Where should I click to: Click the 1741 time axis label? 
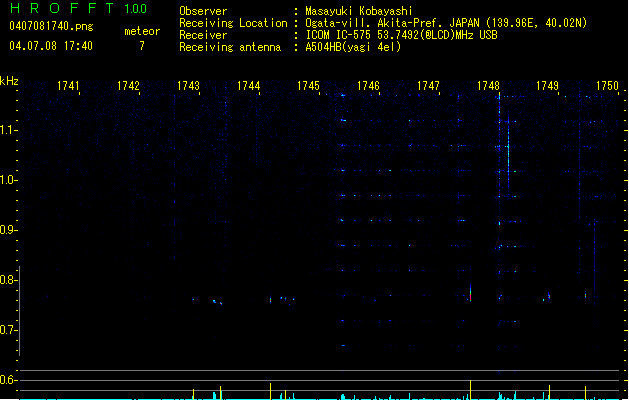tap(68, 86)
